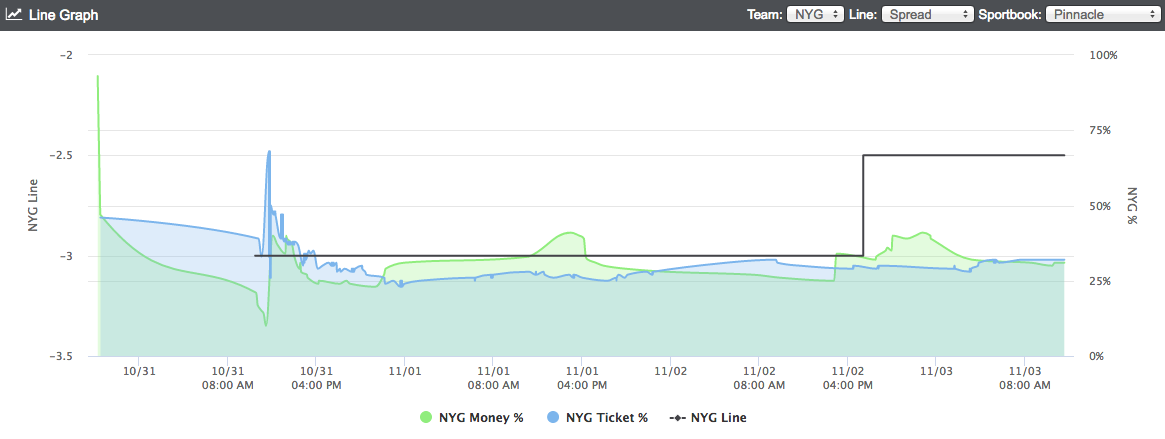Open the Team dropdown showing NYG
This screenshot has height=439, width=1165.
(x=815, y=14)
